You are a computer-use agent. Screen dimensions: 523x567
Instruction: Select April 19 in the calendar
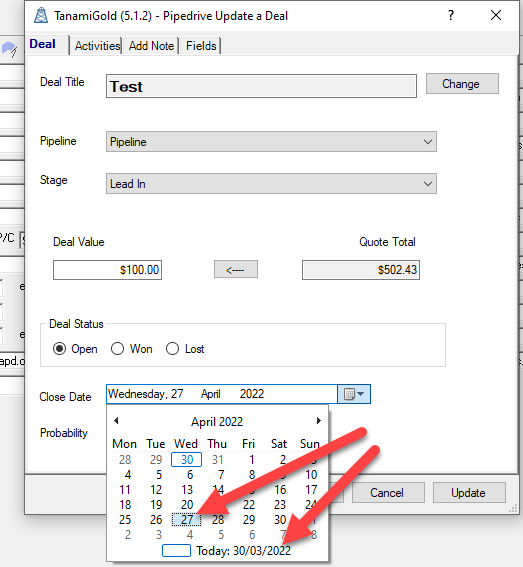[156, 504]
